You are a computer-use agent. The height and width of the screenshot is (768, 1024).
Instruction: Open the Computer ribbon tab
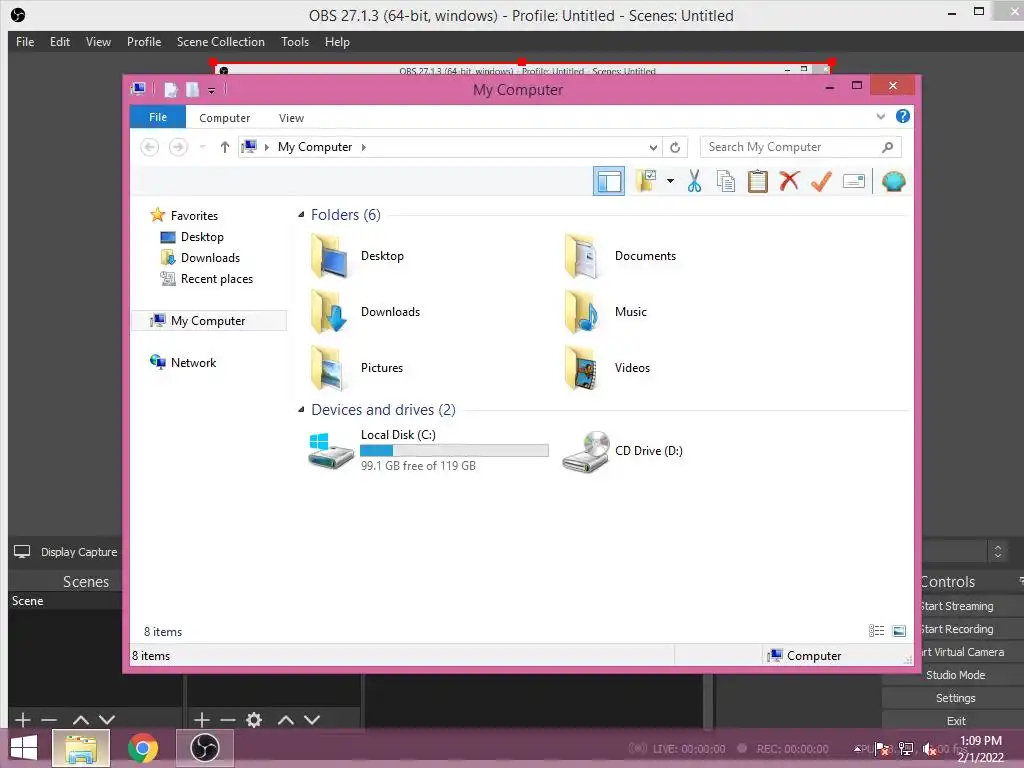[225, 118]
